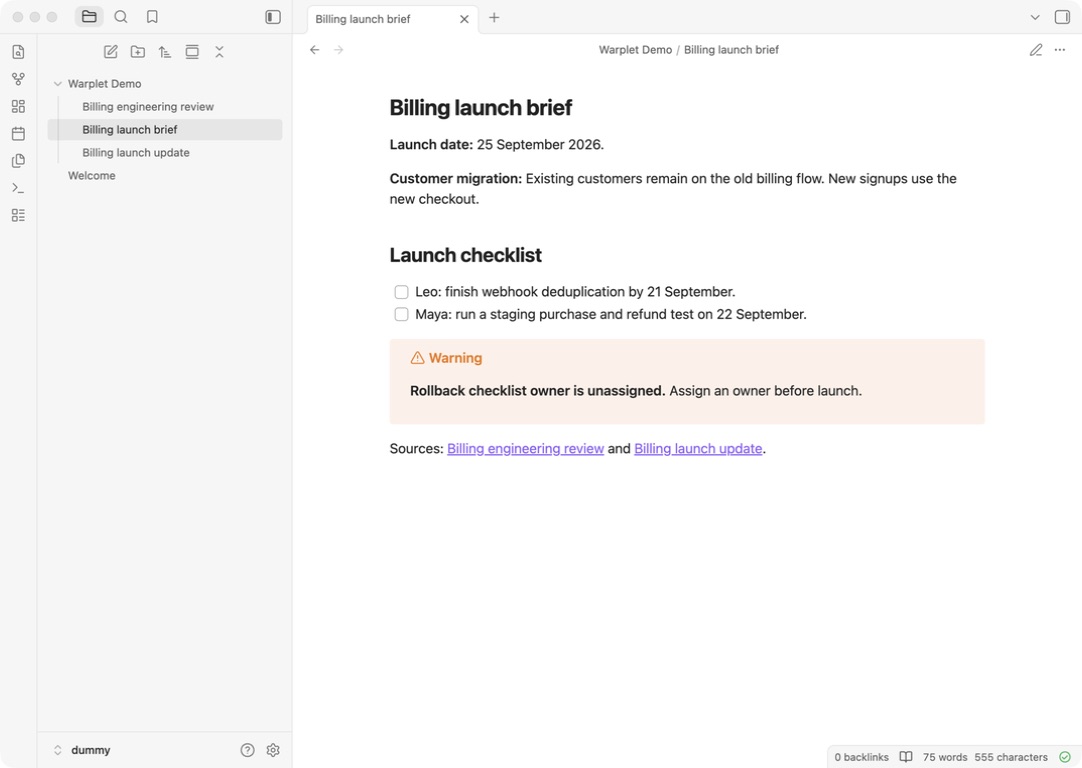Open a new tab with plus

tap(494, 18)
